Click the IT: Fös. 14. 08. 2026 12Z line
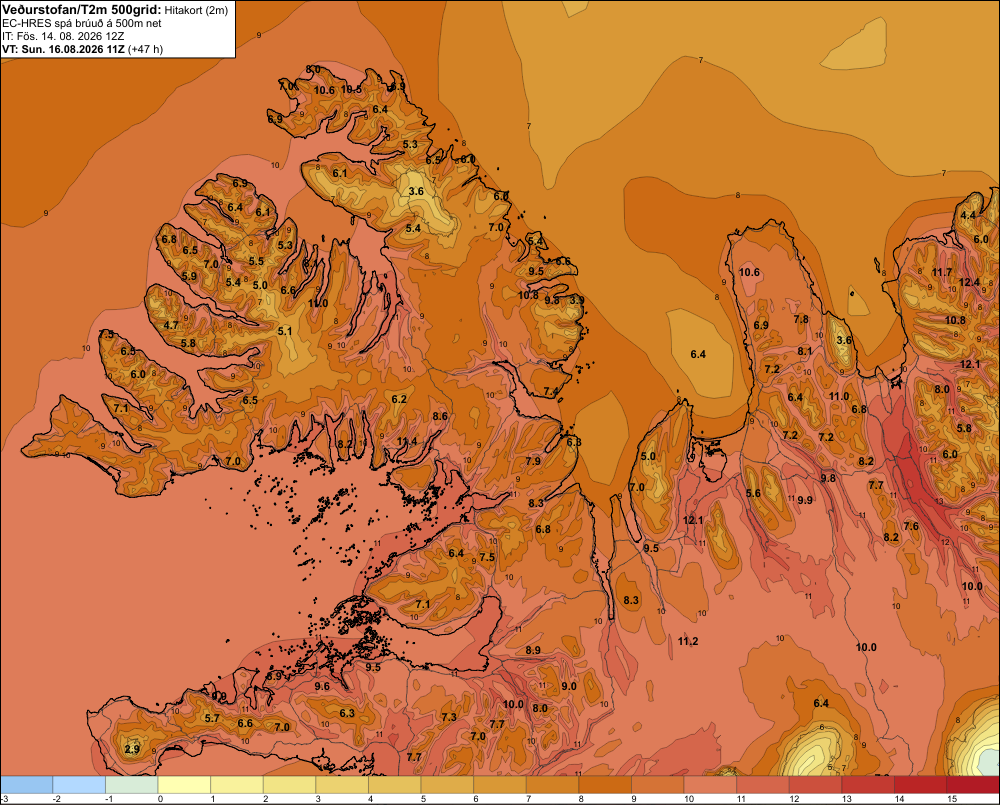1000x805 pixels. [63, 36]
